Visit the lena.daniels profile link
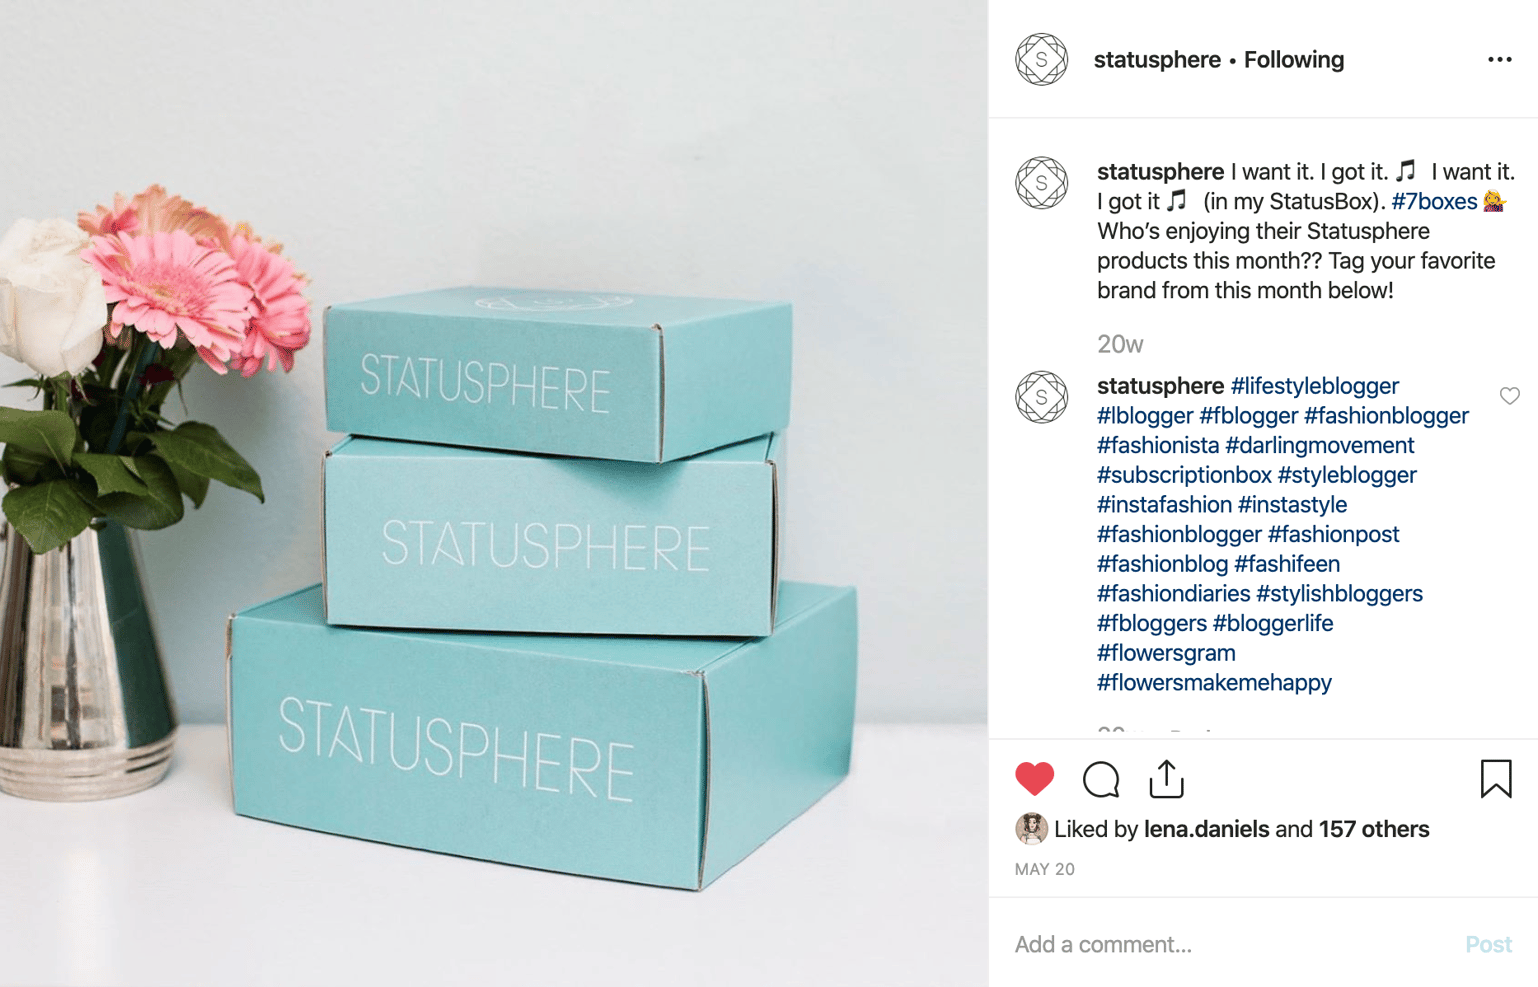This screenshot has width=1538, height=987. 1206,829
